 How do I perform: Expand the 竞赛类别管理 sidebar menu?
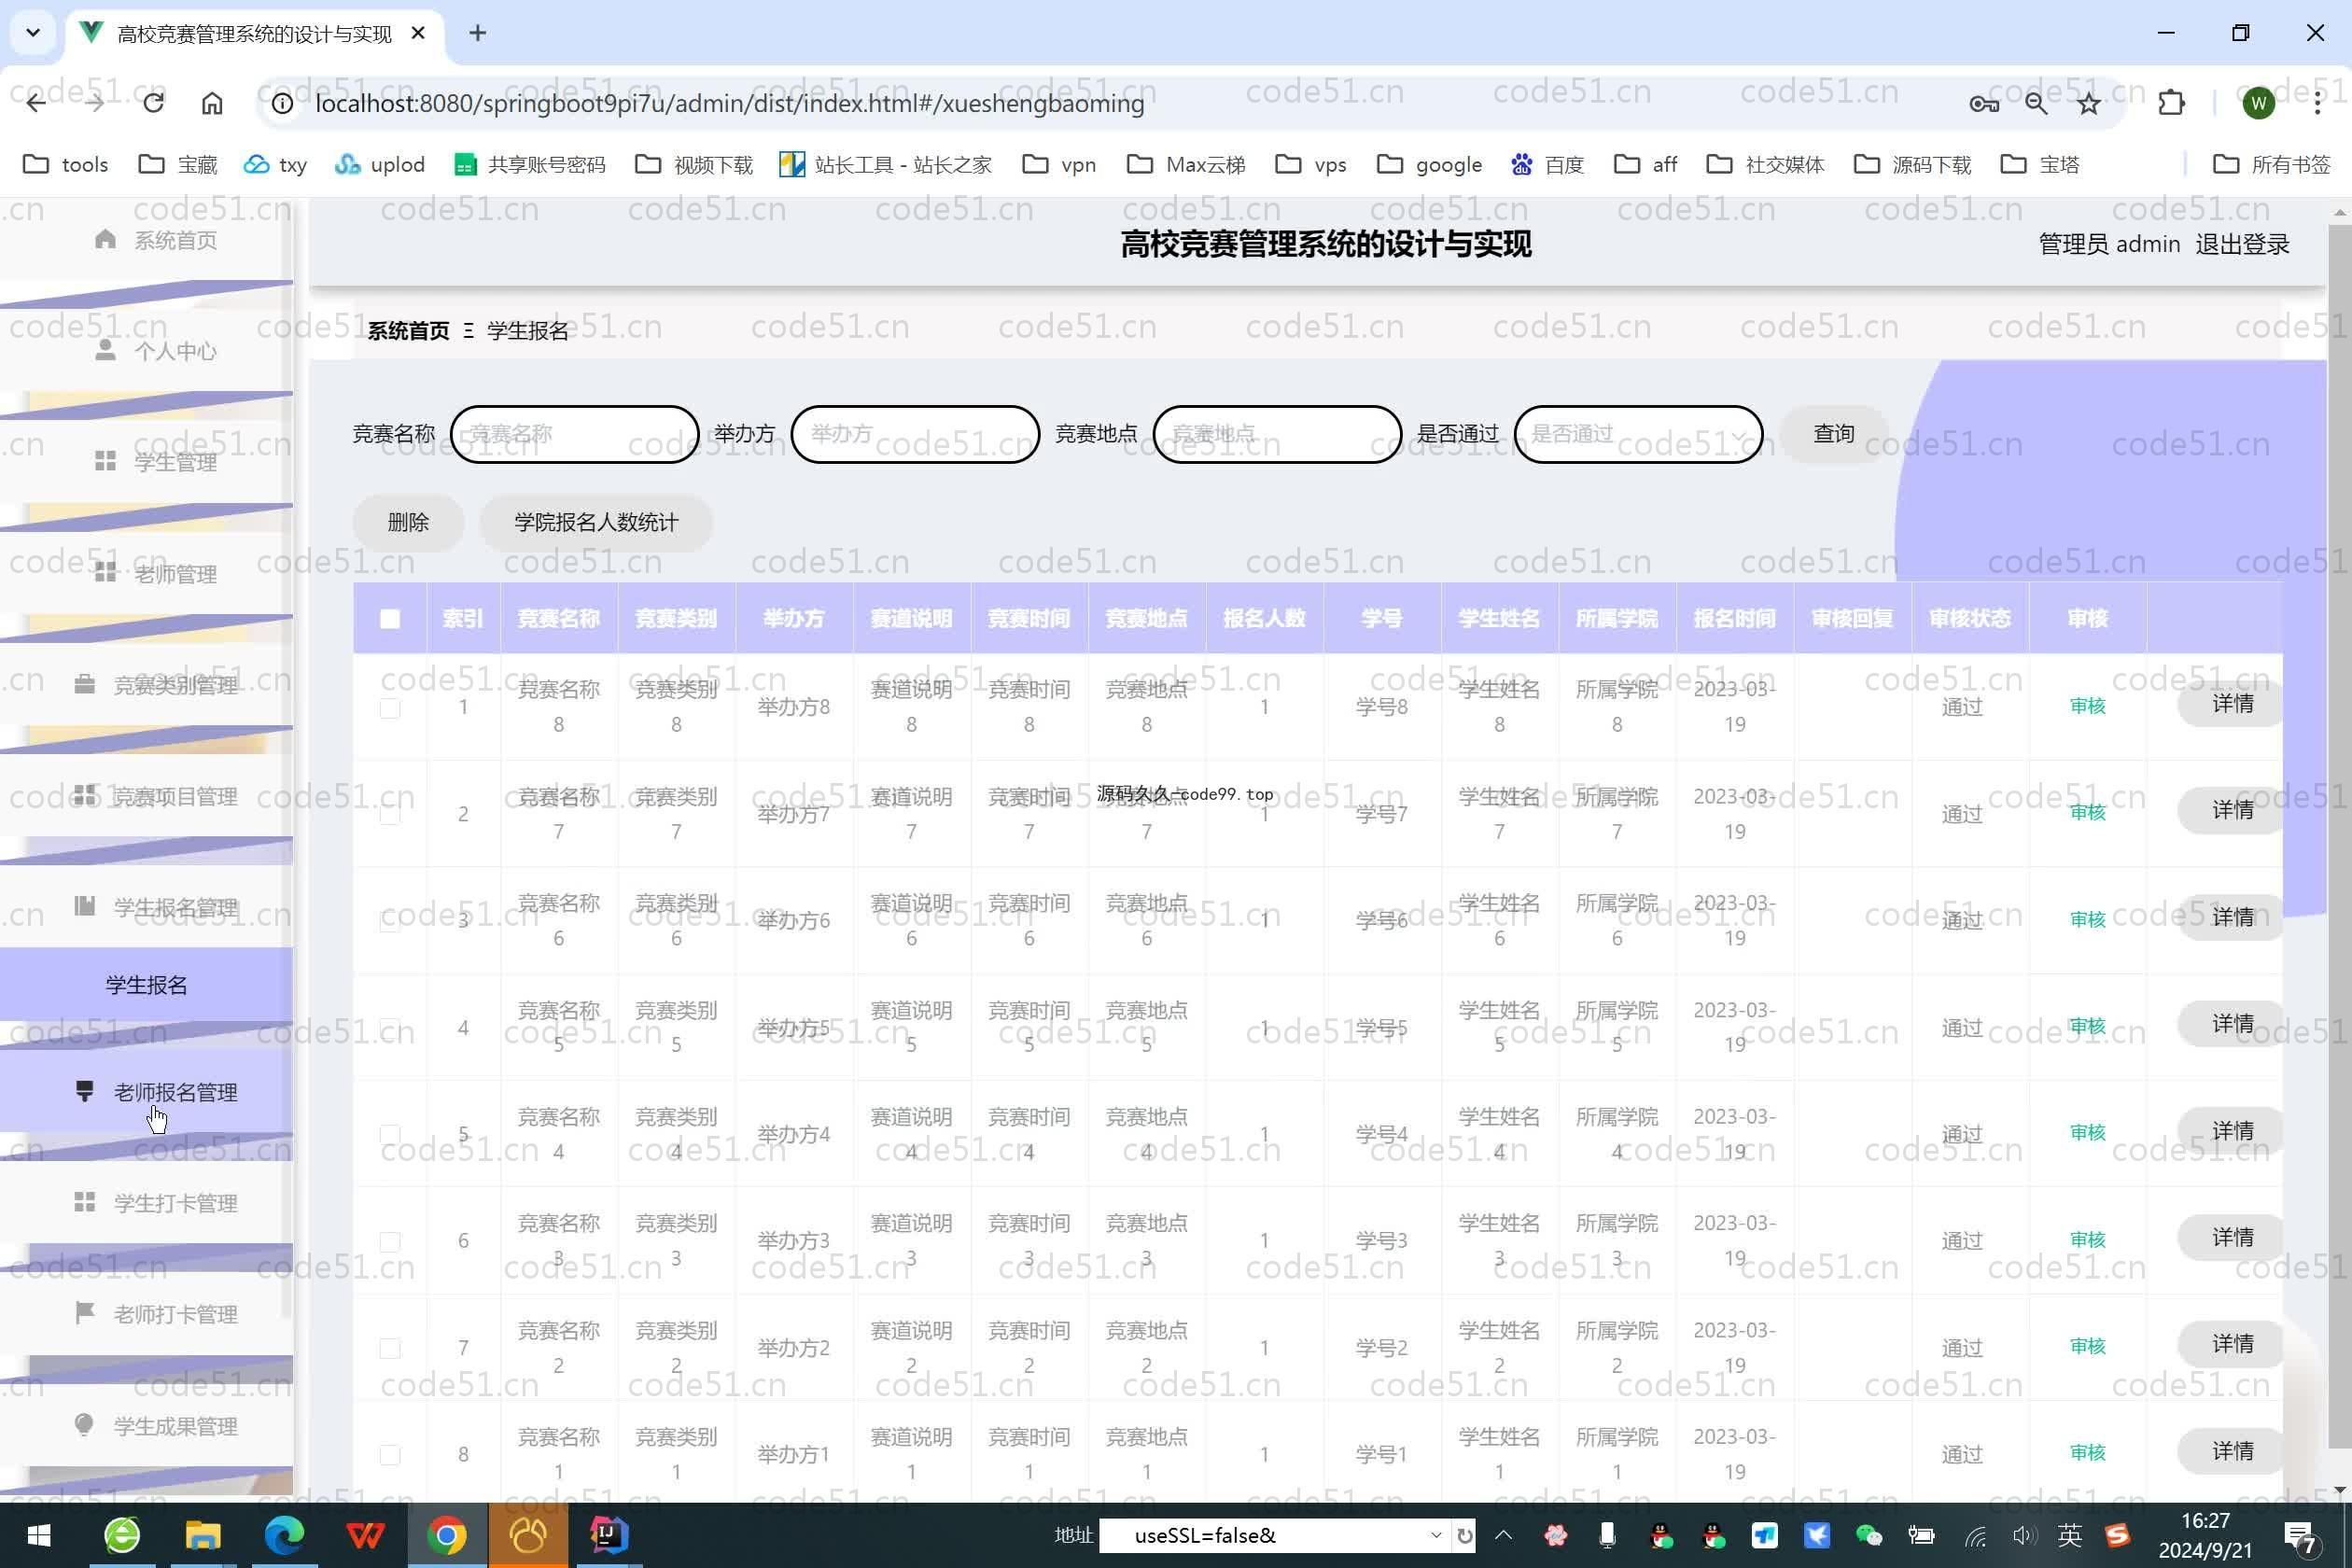[x=147, y=685]
